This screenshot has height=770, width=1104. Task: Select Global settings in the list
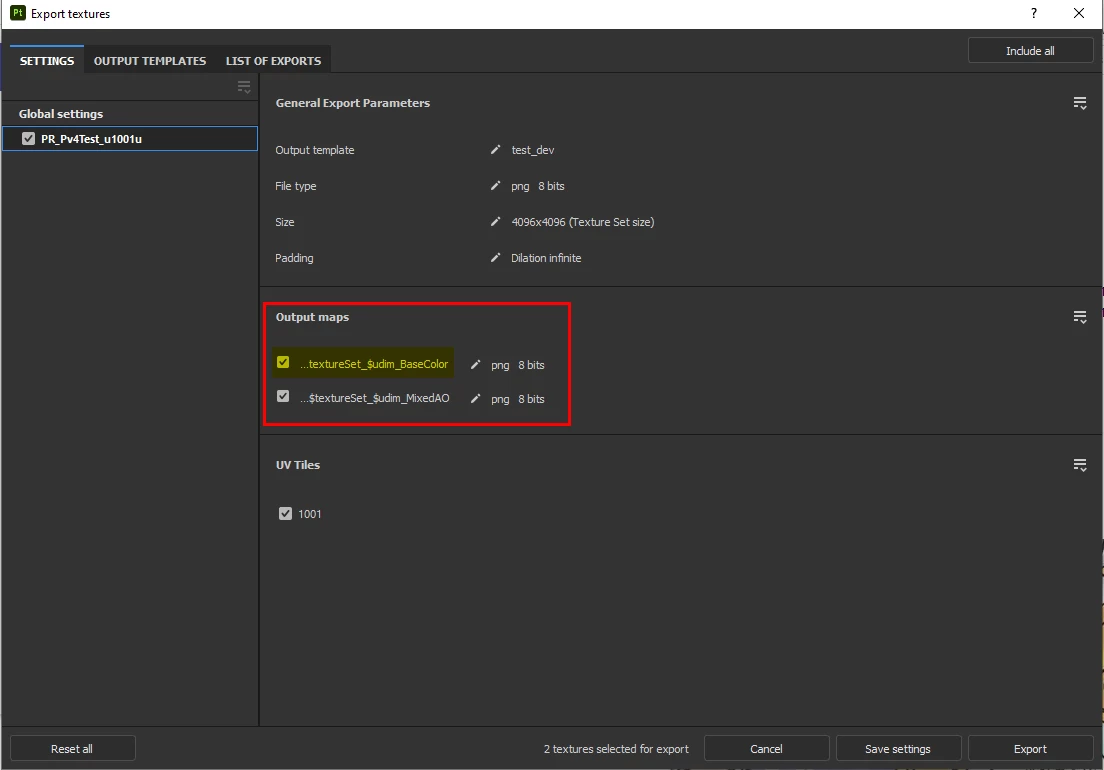click(x=61, y=114)
